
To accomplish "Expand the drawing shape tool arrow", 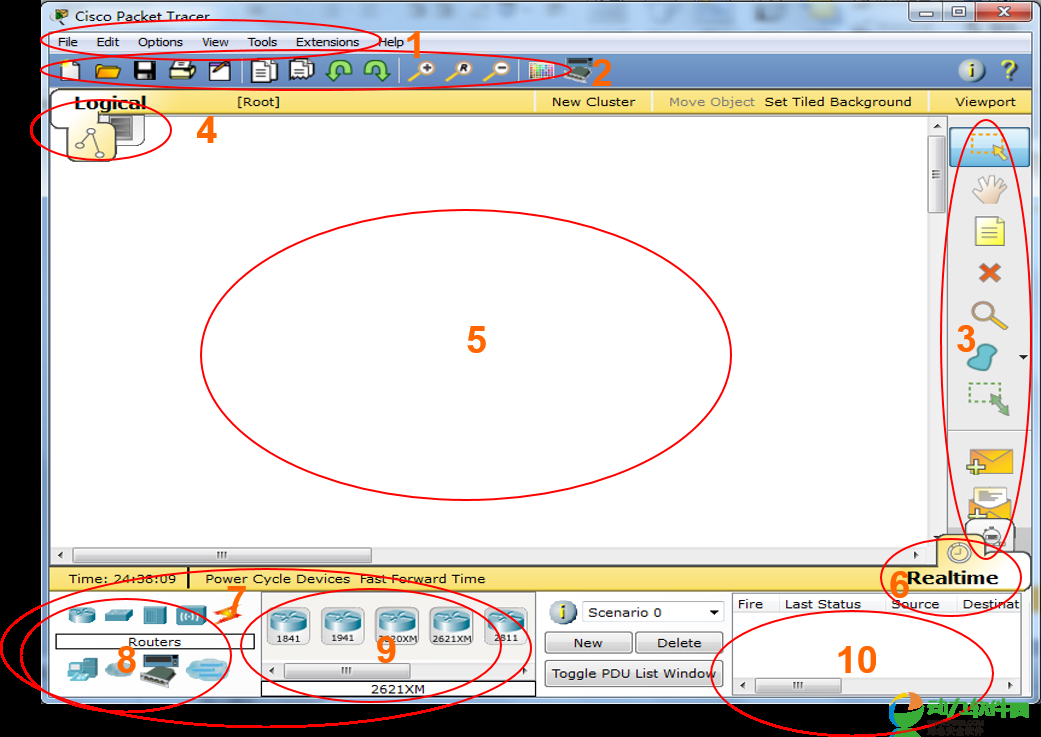I will (1023, 357).
